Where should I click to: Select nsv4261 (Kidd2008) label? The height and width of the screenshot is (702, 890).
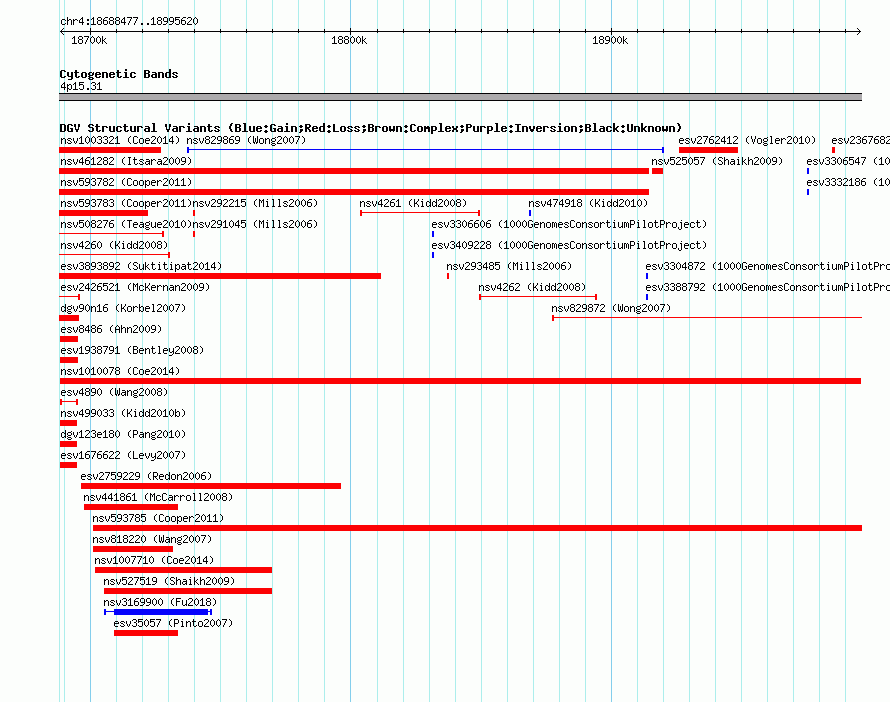point(413,203)
